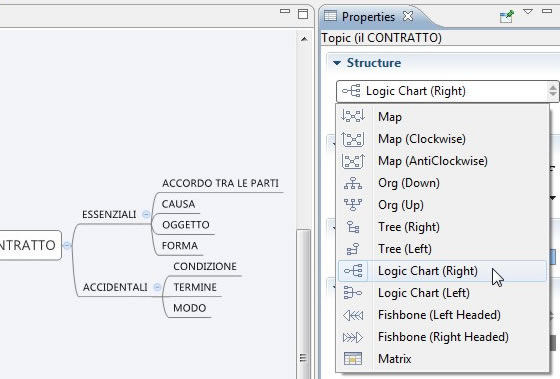Viewport: 560px width, 379px height.
Task: Choose Map from structure list
Action: pyautogui.click(x=442, y=117)
